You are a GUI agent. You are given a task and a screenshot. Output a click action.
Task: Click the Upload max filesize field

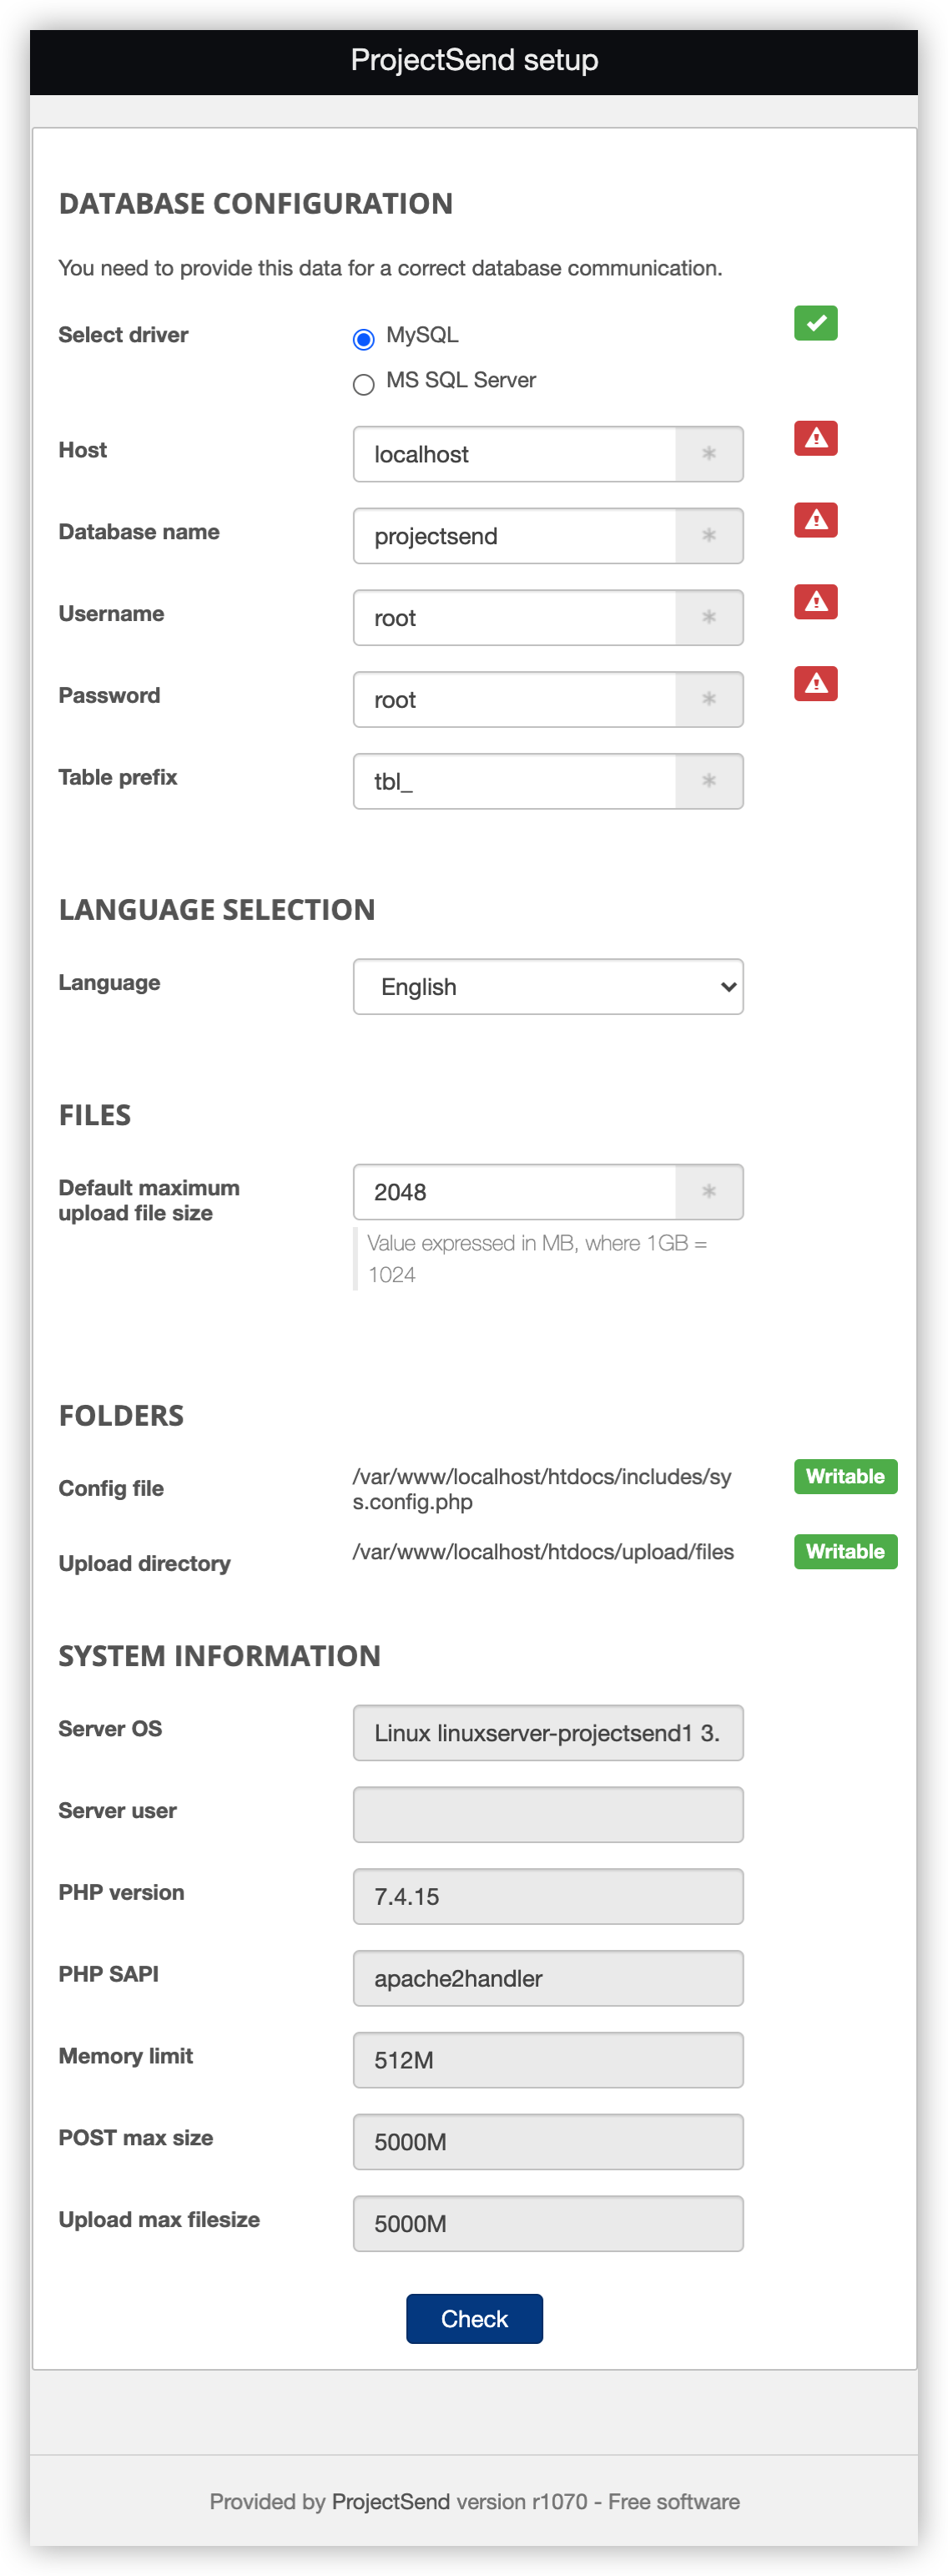coord(548,2224)
